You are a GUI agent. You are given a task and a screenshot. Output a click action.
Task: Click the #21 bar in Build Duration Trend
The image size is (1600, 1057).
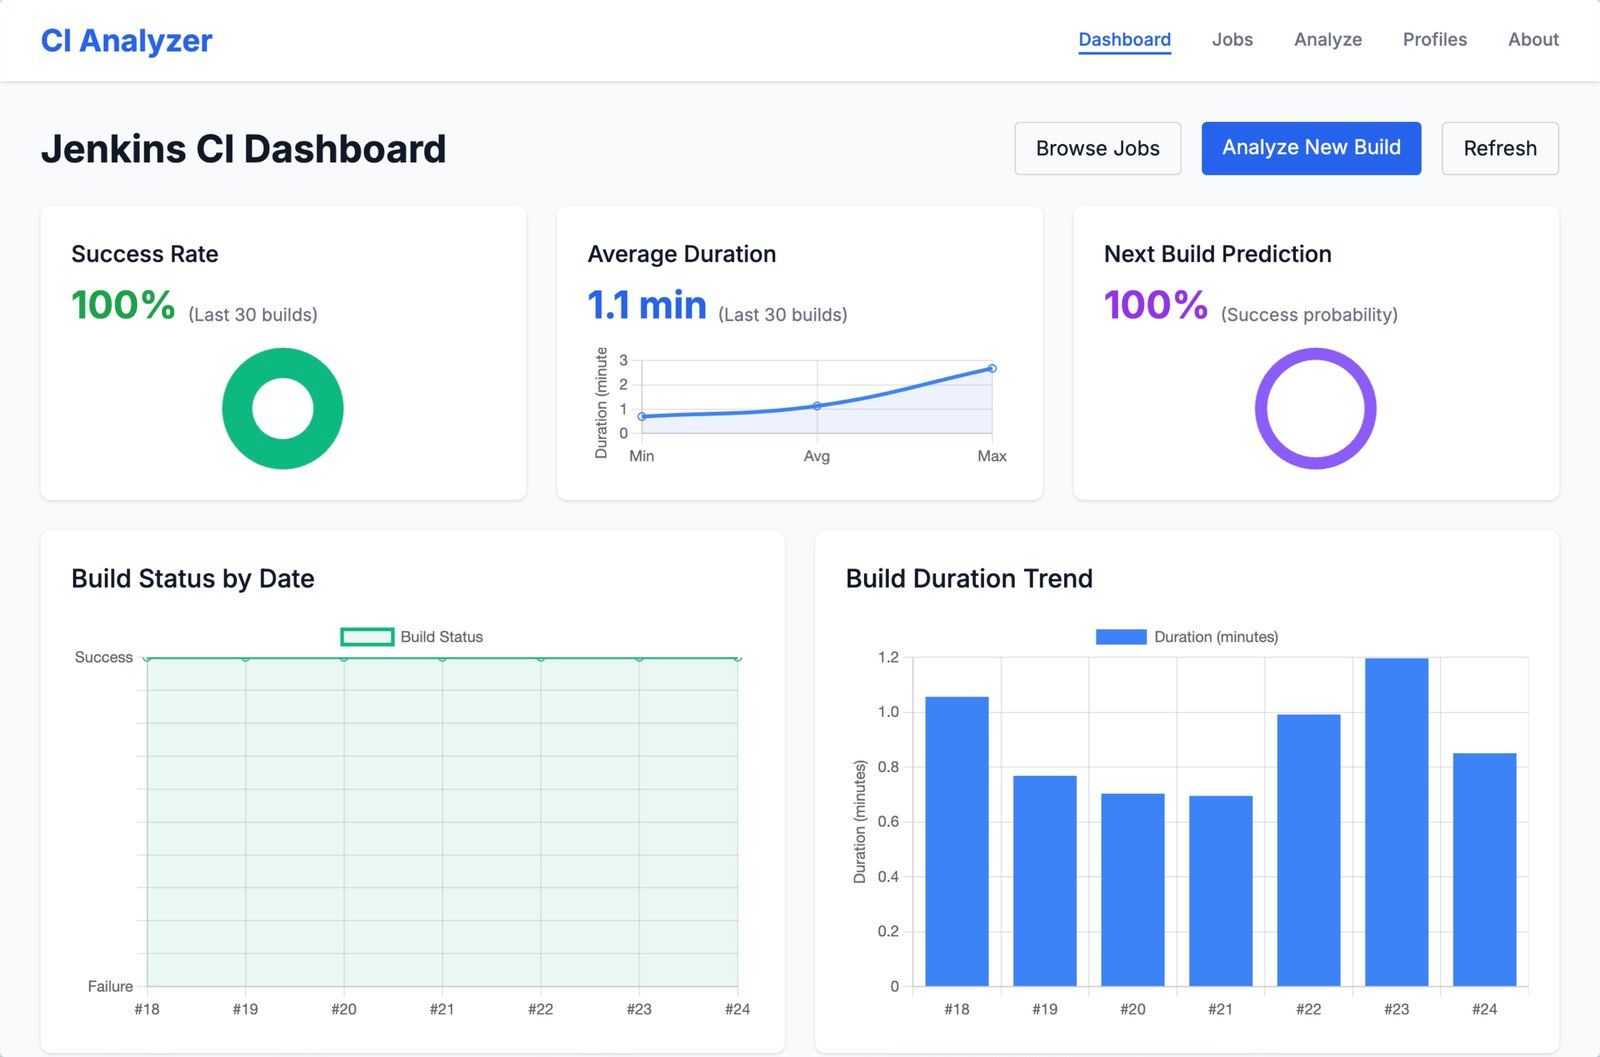pyautogui.click(x=1221, y=891)
